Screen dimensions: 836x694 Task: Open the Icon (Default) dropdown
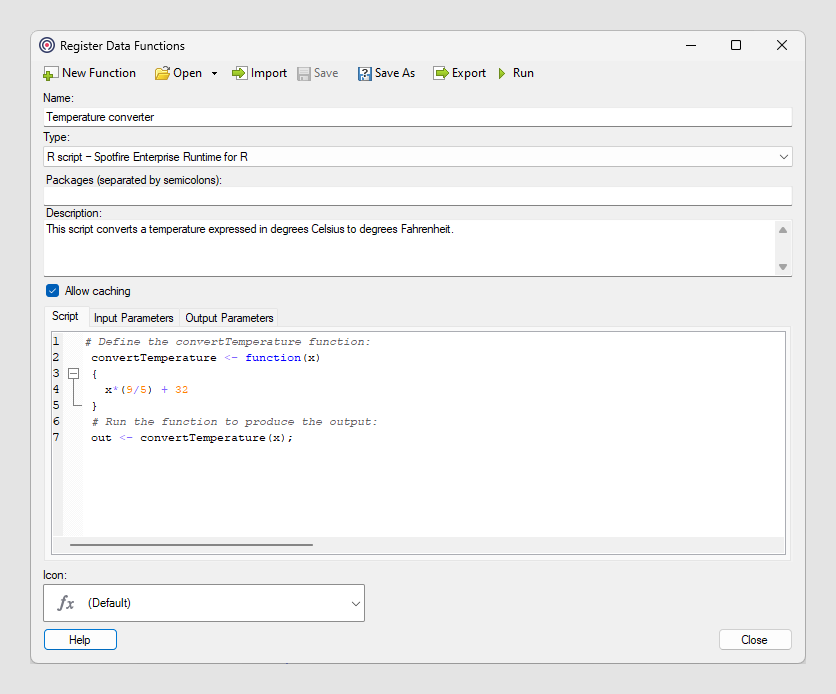coord(355,603)
